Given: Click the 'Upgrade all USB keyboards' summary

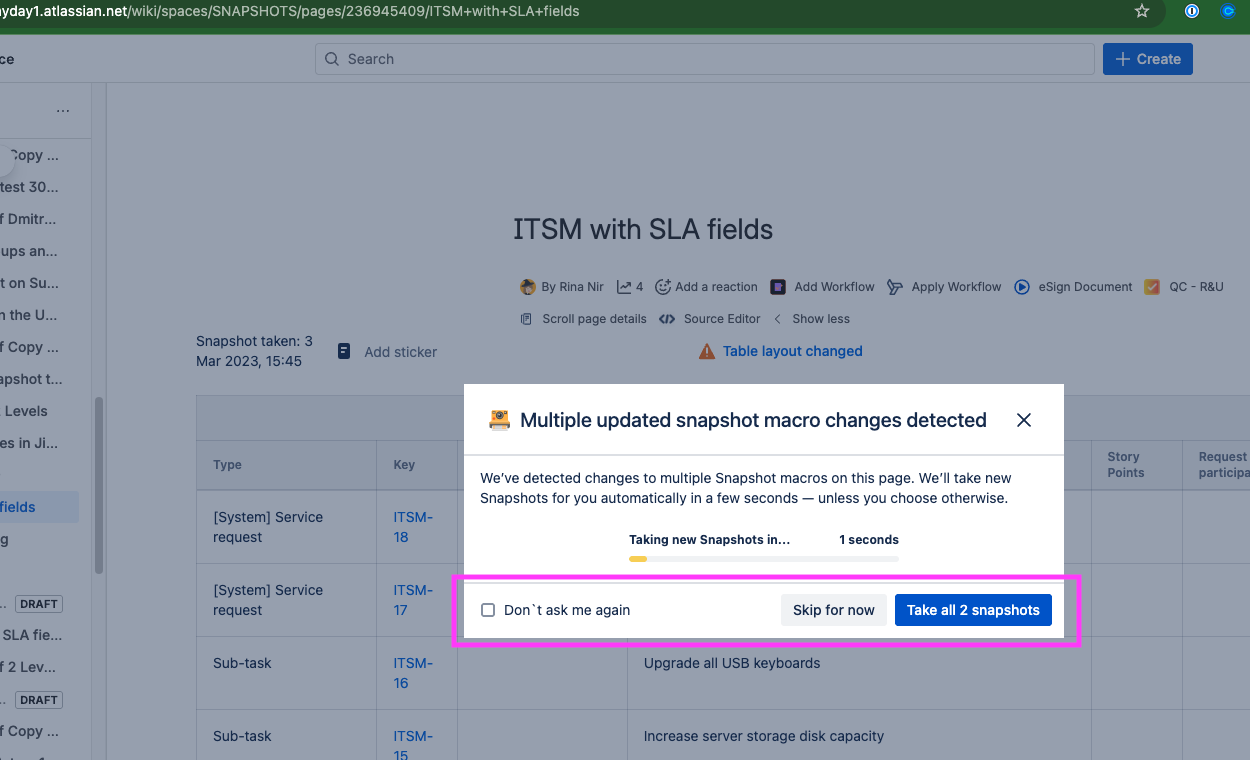Looking at the screenshot, I should click(x=732, y=663).
